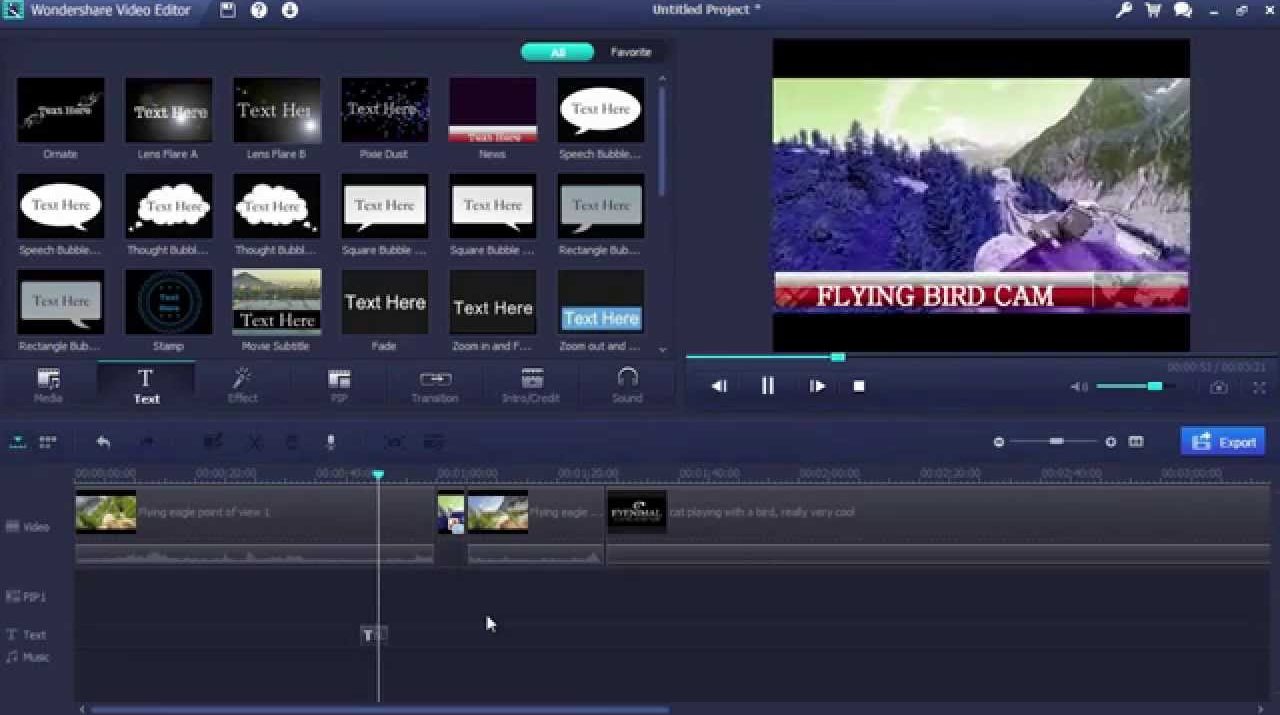
Task: Click the Export button
Action: coord(1223,442)
